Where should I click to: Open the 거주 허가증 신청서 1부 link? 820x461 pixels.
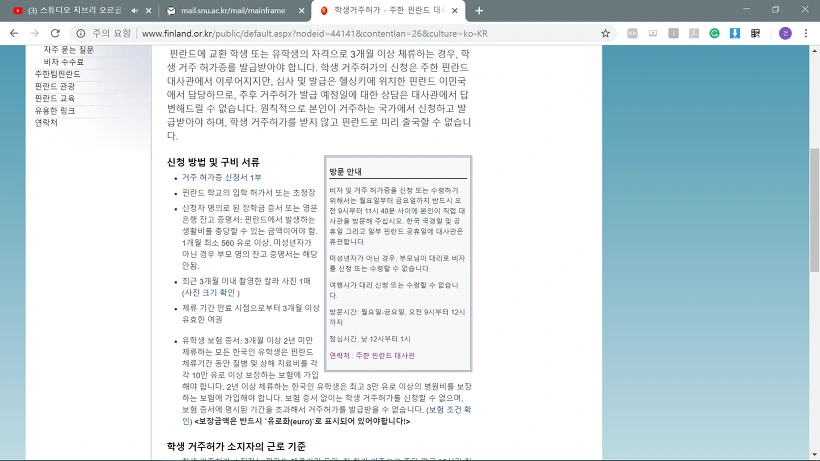pyautogui.click(x=222, y=177)
